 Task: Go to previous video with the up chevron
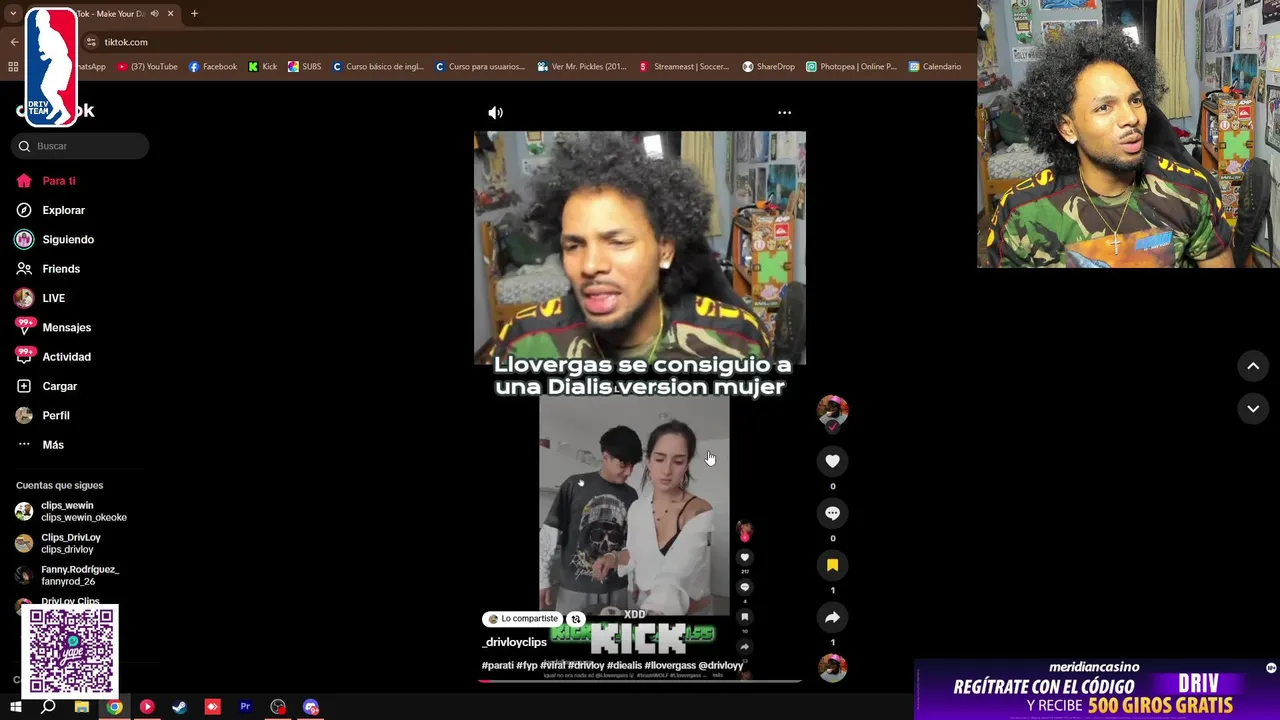tap(1253, 366)
